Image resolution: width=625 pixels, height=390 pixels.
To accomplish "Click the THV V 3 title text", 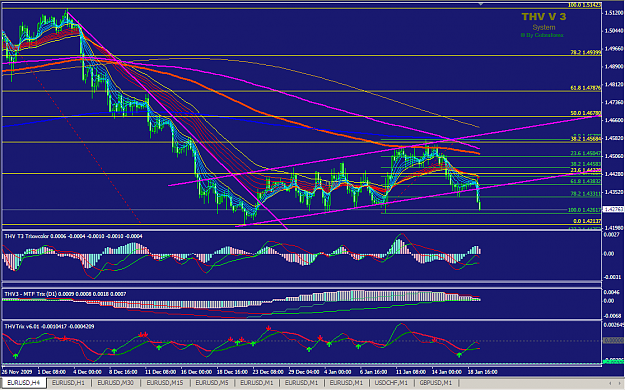I will point(544,17).
